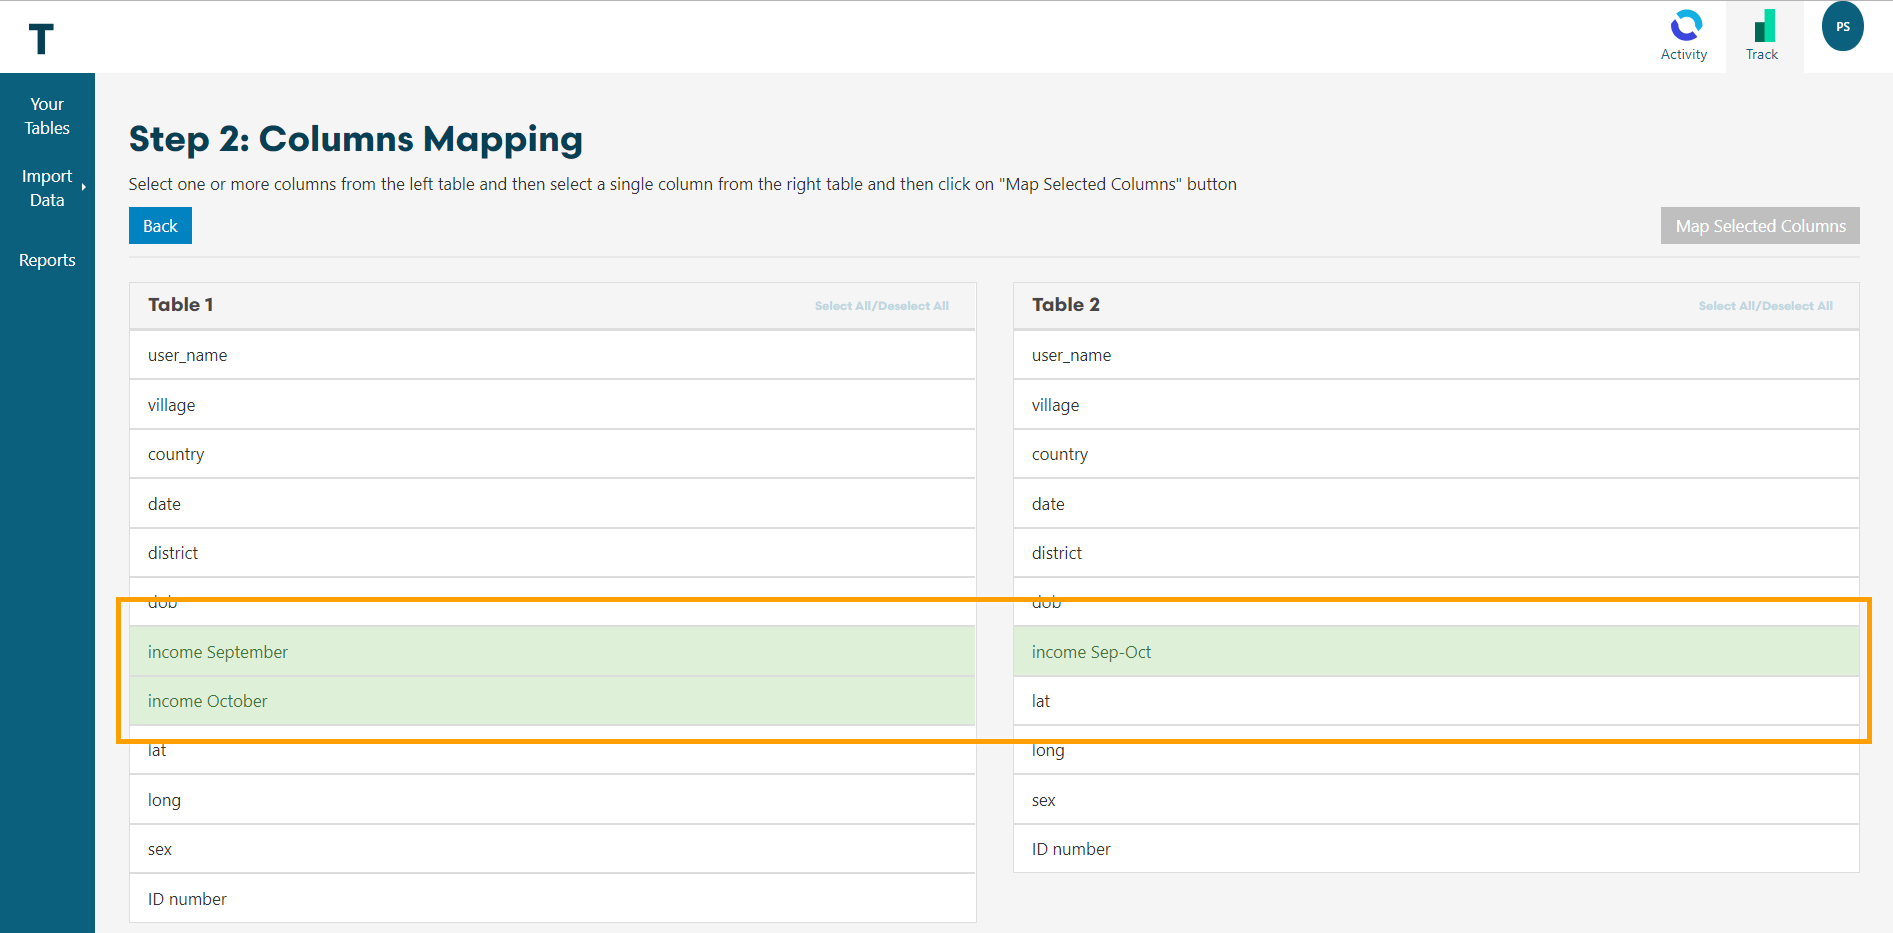Open the PS user avatar
1893x933 pixels.
point(1842,27)
